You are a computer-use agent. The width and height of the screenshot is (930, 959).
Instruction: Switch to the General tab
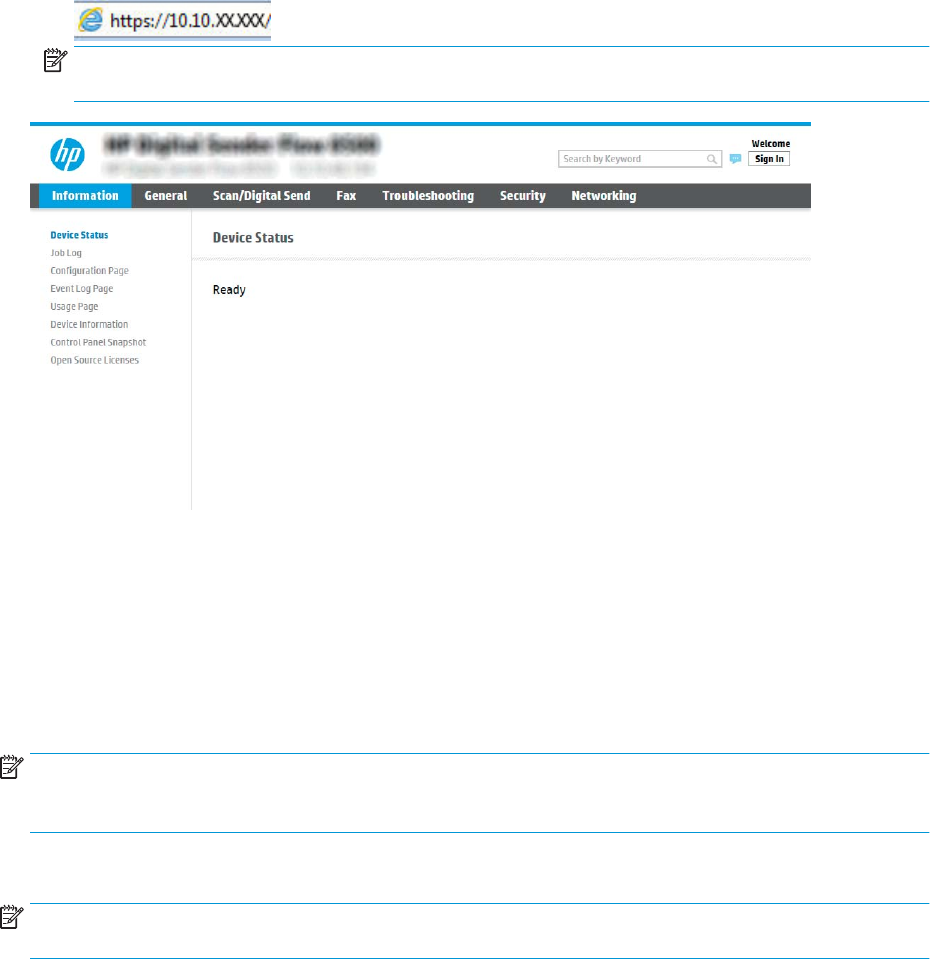pos(166,196)
